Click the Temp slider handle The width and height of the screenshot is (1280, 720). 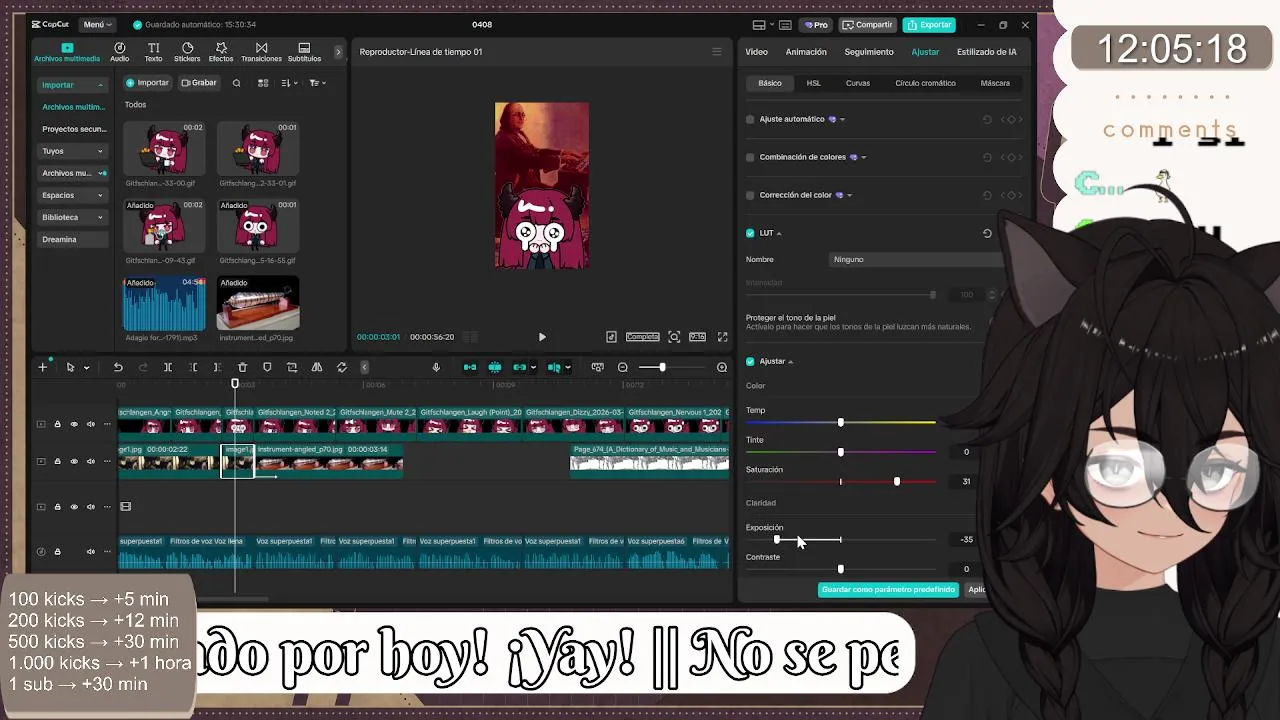840,423
